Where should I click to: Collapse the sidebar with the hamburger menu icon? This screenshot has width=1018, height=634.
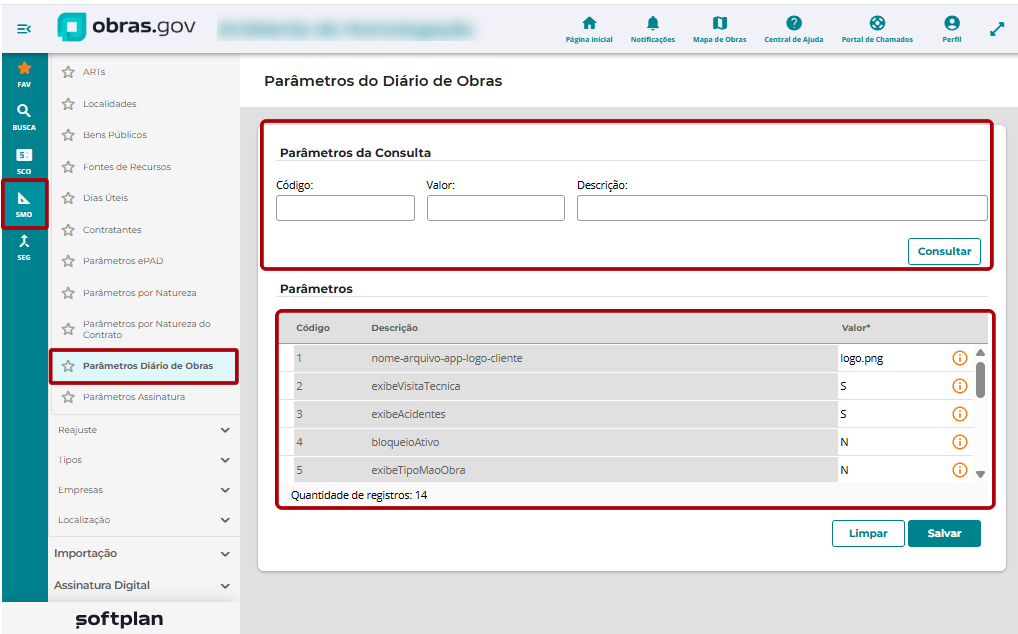[x=24, y=29]
